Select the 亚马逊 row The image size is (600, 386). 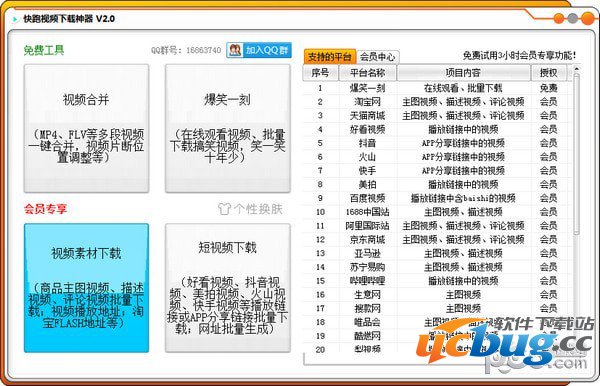pyautogui.click(x=436, y=253)
